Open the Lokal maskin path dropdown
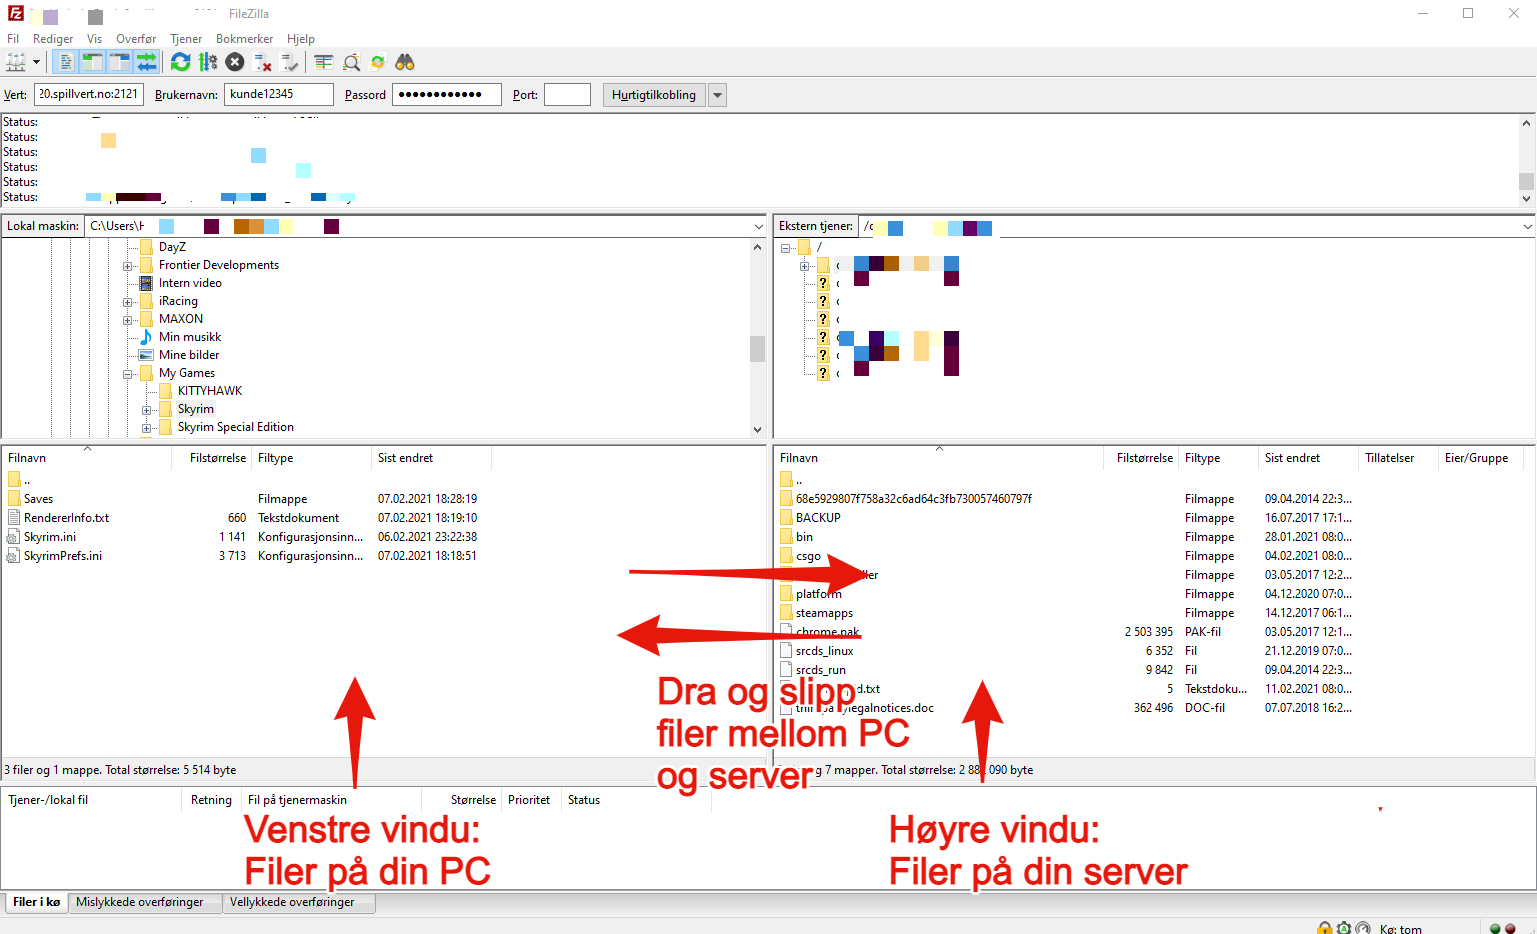 coord(758,226)
